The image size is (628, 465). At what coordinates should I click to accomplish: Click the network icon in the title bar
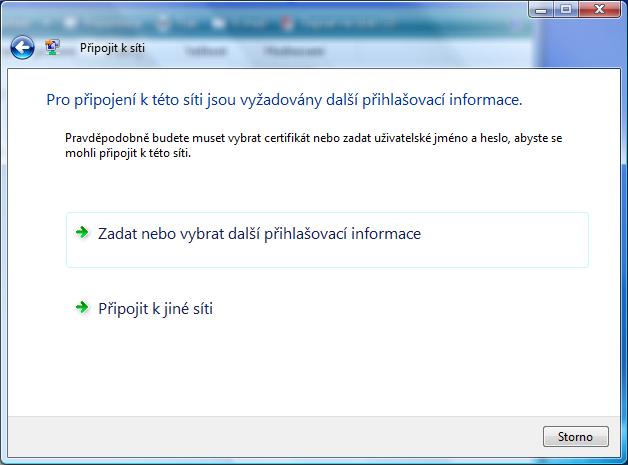(54, 46)
